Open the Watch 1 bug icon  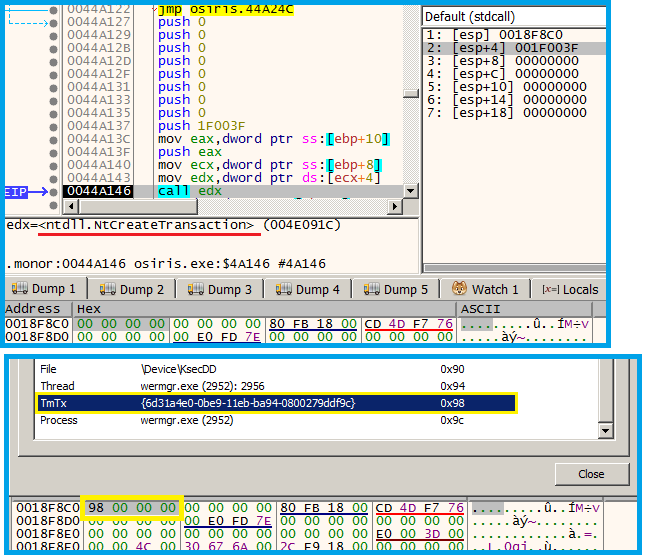(x=459, y=289)
